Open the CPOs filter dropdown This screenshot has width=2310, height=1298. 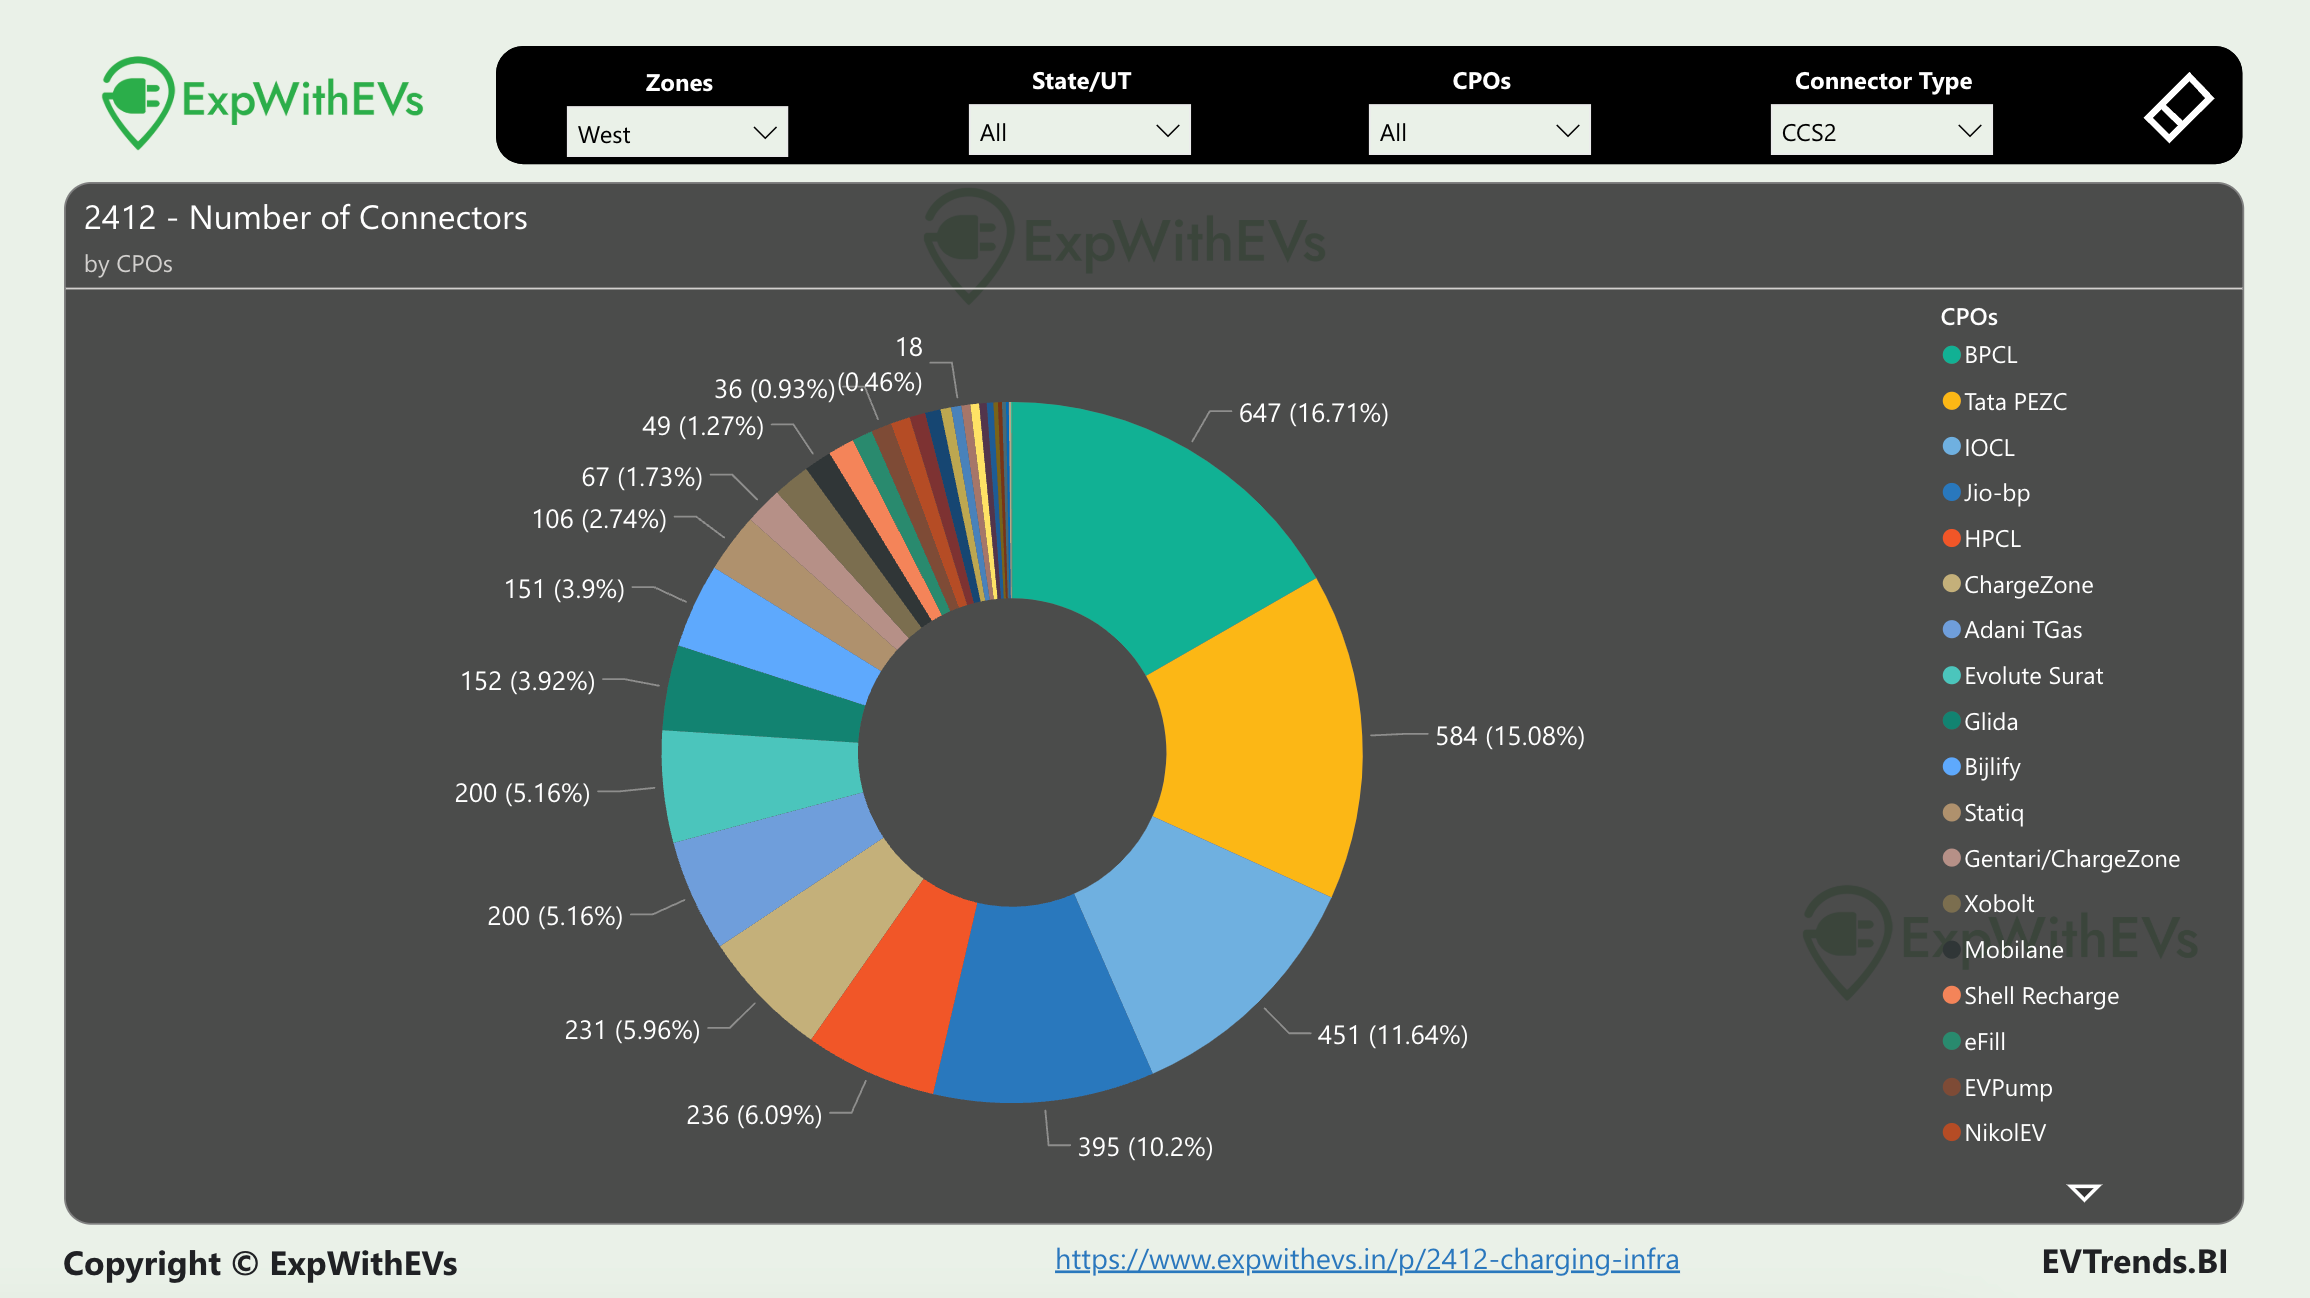coord(1479,131)
